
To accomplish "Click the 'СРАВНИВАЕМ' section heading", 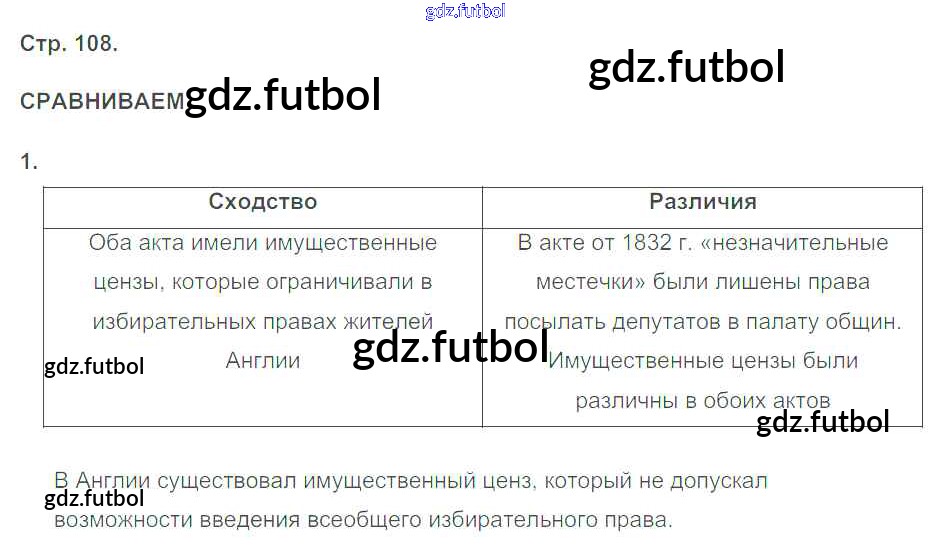I will [102, 101].
